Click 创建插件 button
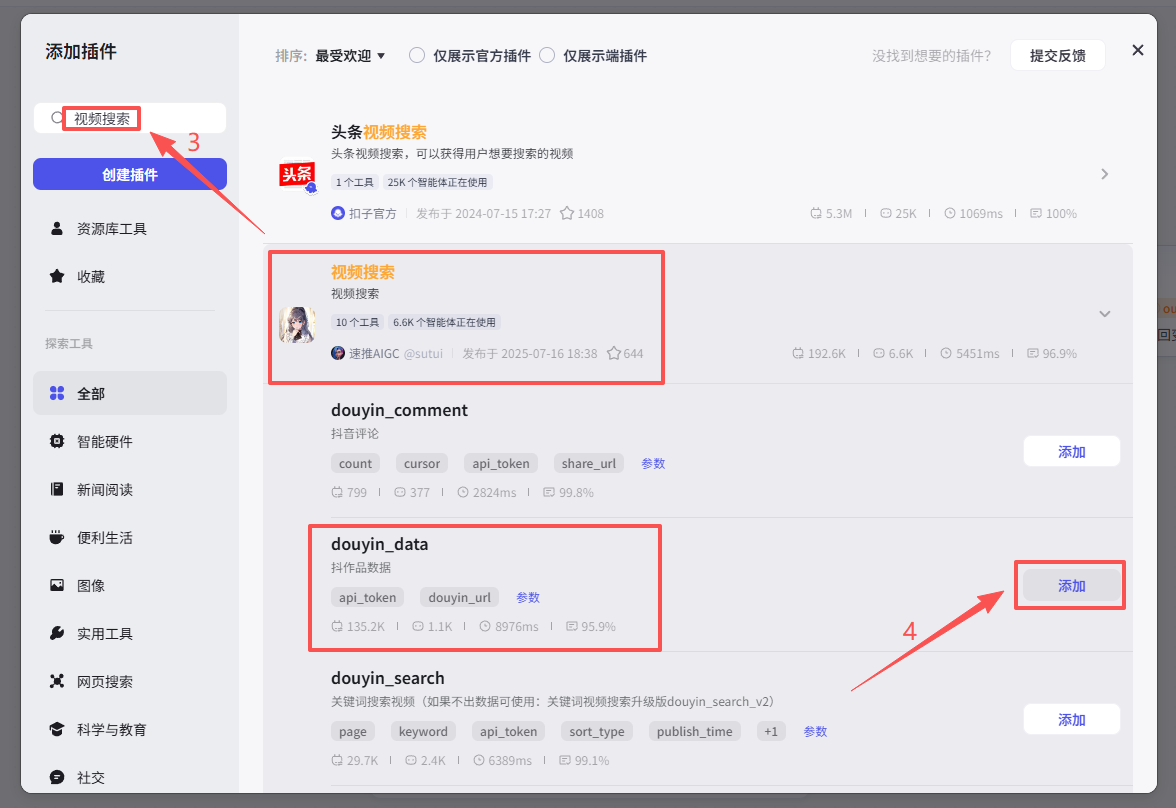1176x808 pixels. coord(130,174)
